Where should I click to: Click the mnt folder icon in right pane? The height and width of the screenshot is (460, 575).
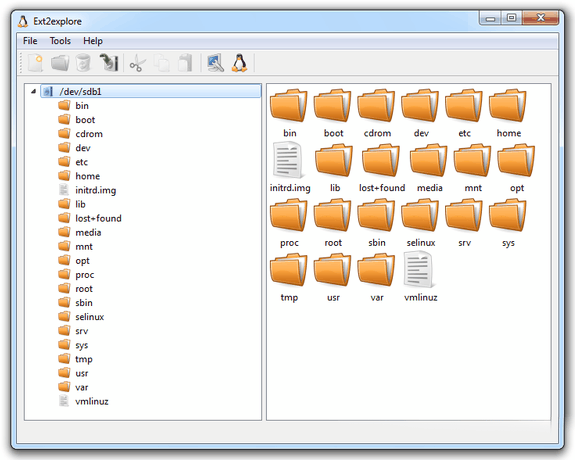click(x=472, y=161)
